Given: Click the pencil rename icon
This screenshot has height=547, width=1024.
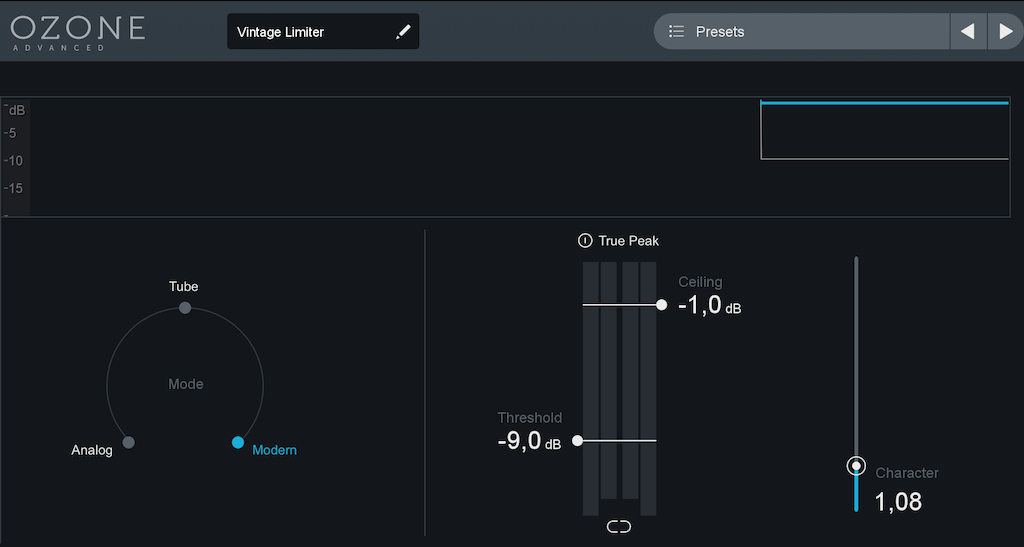Looking at the screenshot, I should pyautogui.click(x=403, y=32).
